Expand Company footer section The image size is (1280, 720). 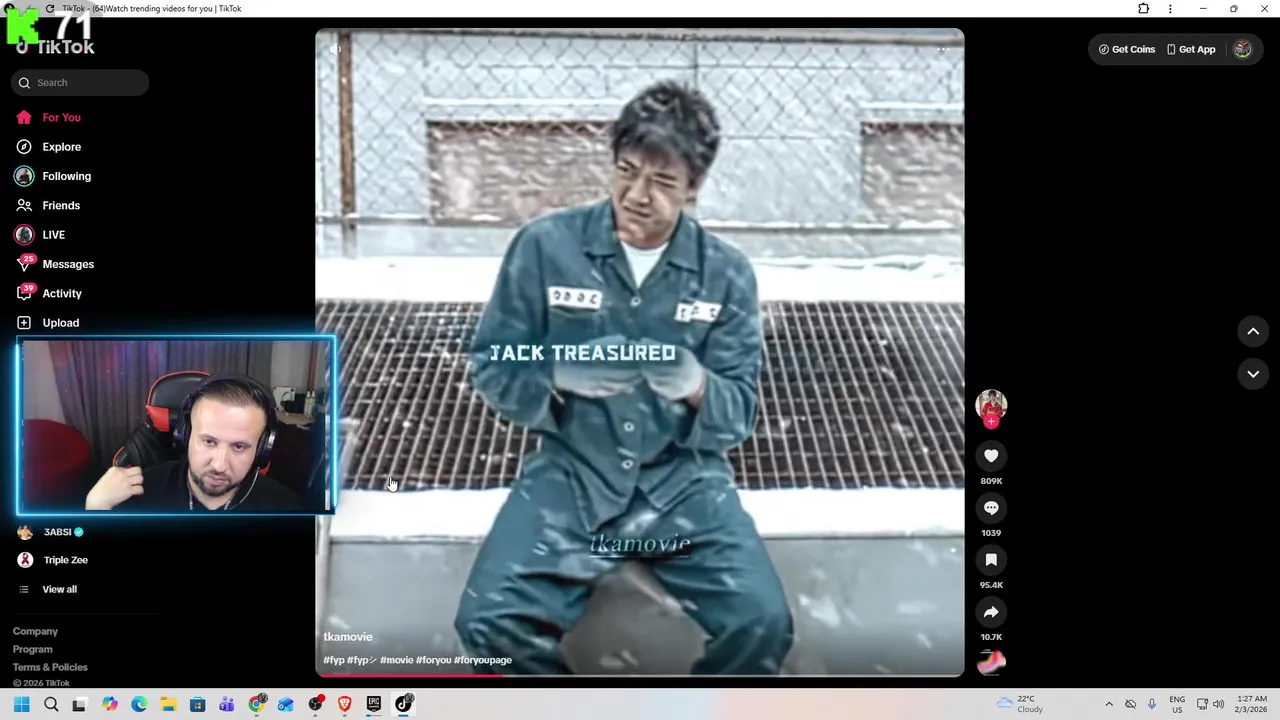[x=35, y=632]
